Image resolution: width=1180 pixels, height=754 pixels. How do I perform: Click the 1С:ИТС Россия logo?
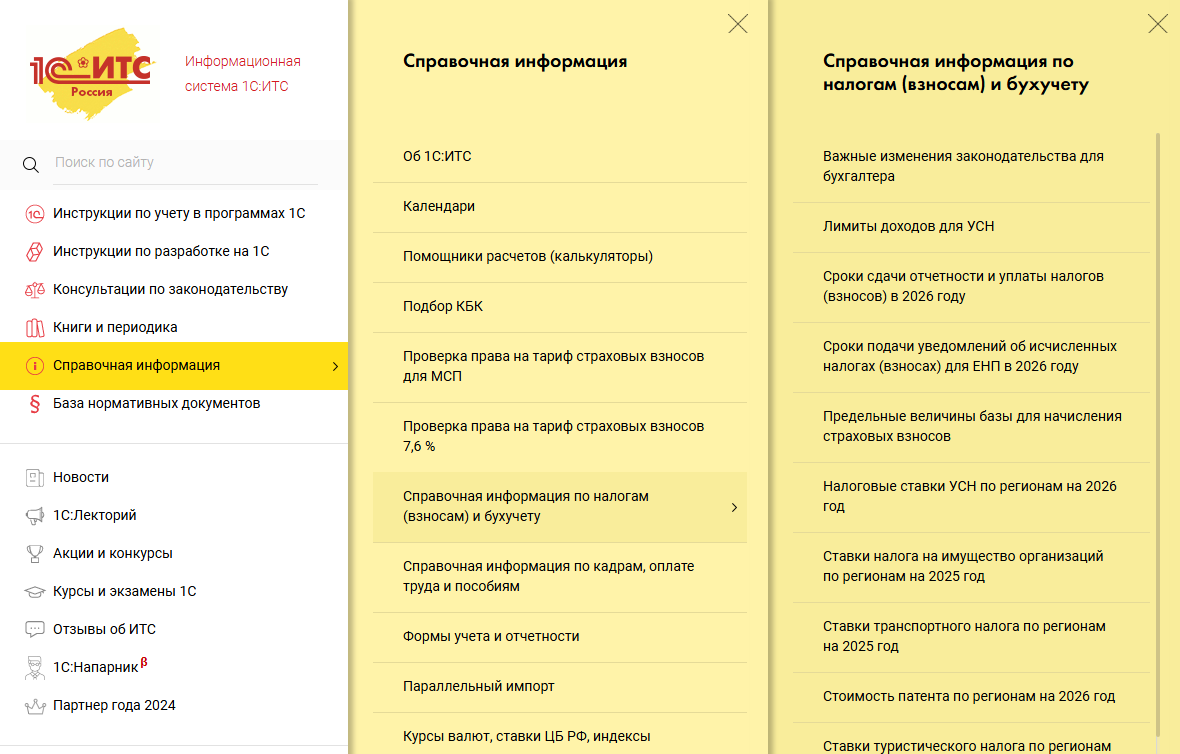pos(93,74)
